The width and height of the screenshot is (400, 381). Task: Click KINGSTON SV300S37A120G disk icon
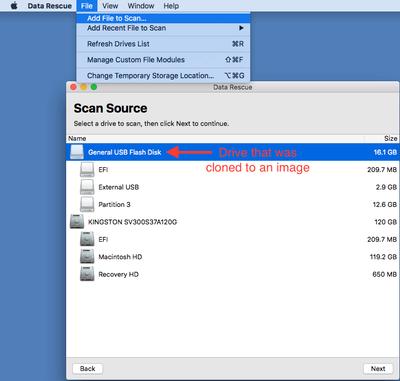pos(77,222)
